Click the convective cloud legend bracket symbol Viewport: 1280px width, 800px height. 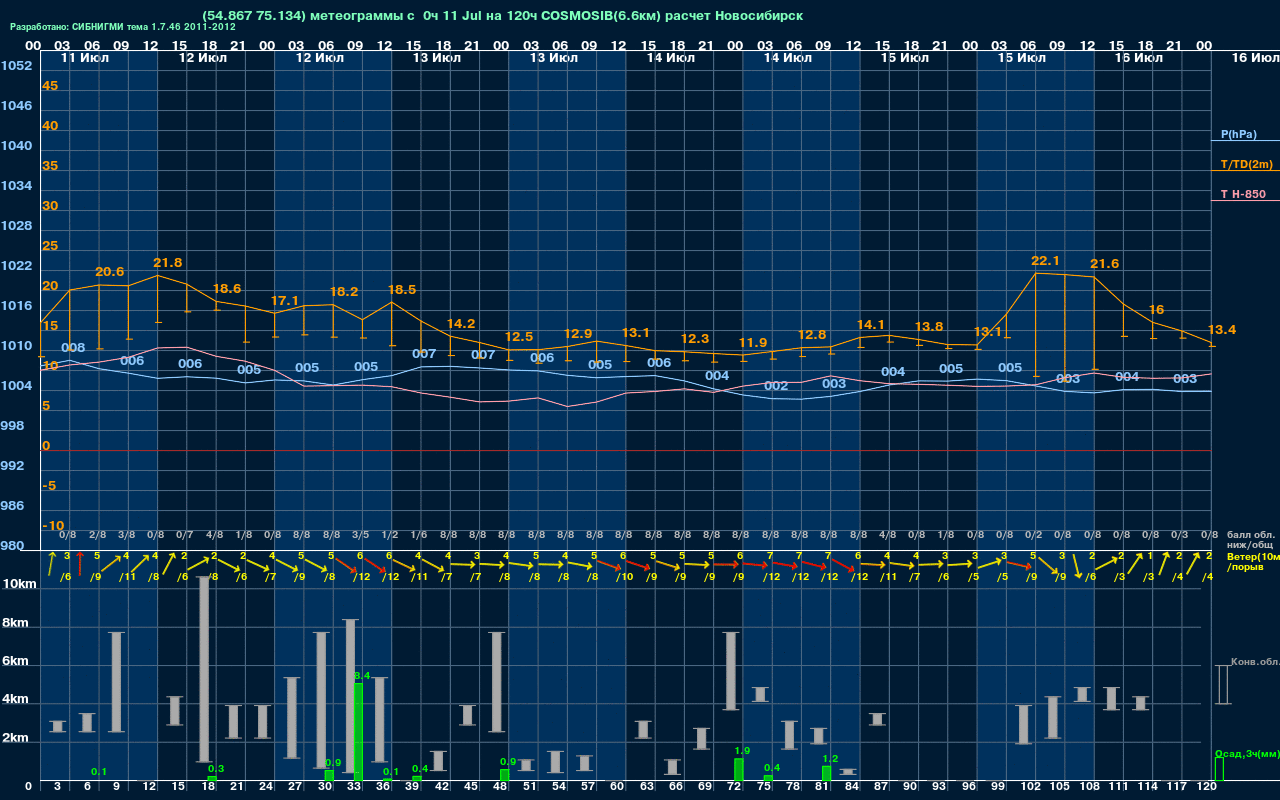pyautogui.click(x=1222, y=685)
